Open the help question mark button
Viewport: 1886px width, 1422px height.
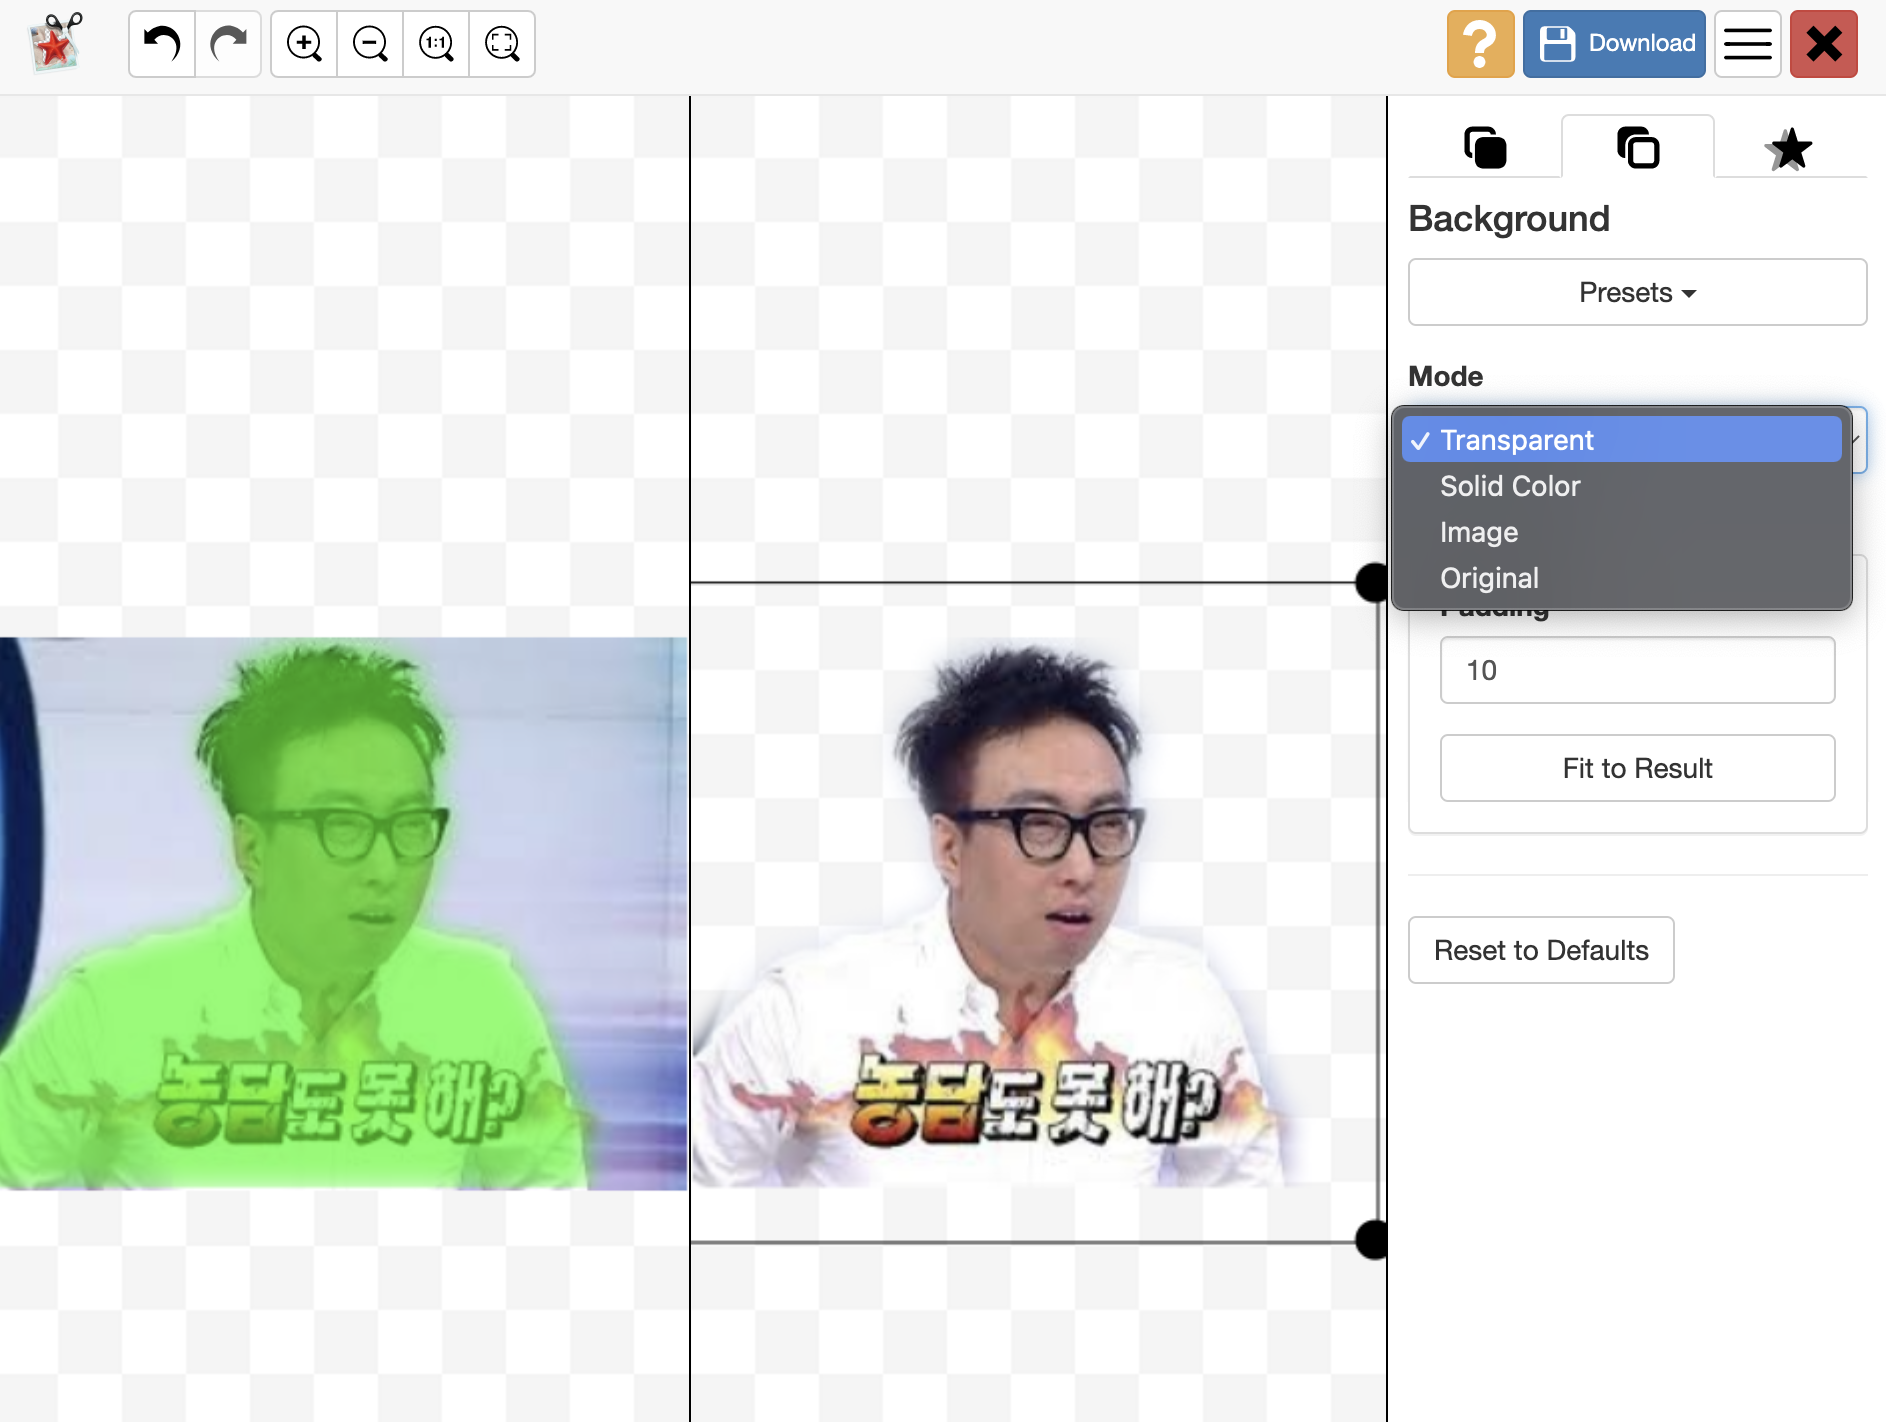click(1480, 44)
